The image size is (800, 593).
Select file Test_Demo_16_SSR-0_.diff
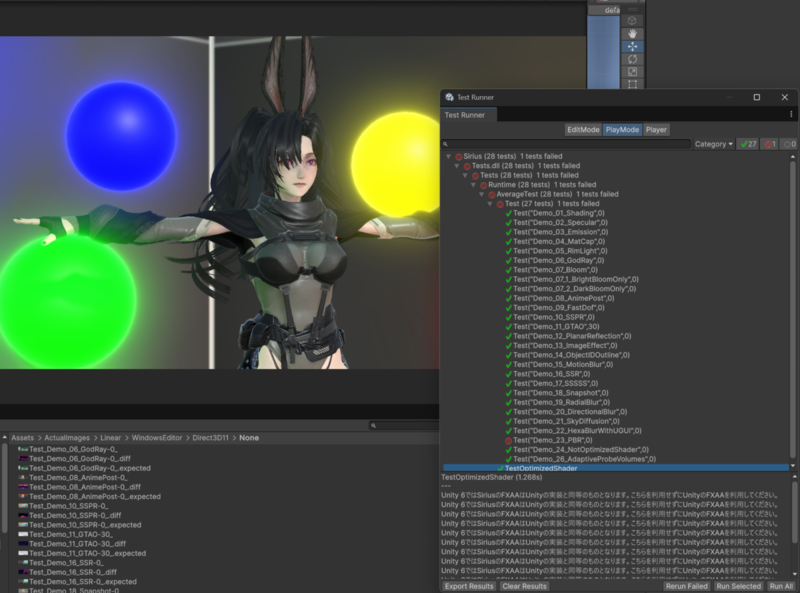(x=73, y=572)
